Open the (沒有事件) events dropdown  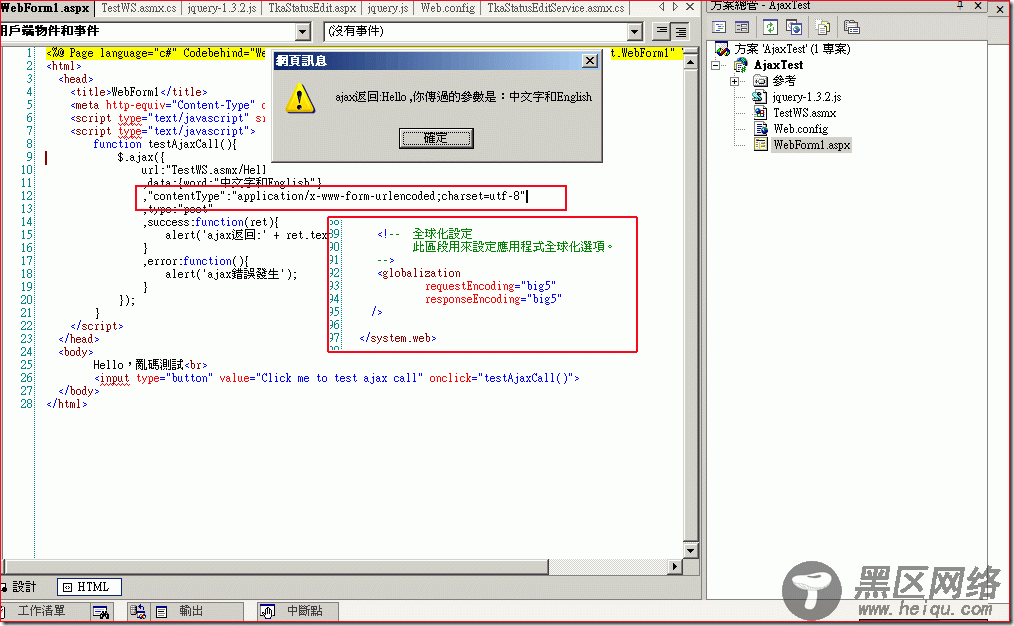click(x=635, y=31)
